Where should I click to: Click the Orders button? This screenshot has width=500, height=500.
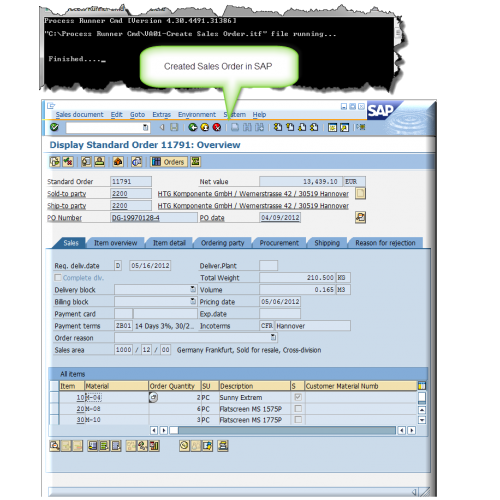pos(169,162)
